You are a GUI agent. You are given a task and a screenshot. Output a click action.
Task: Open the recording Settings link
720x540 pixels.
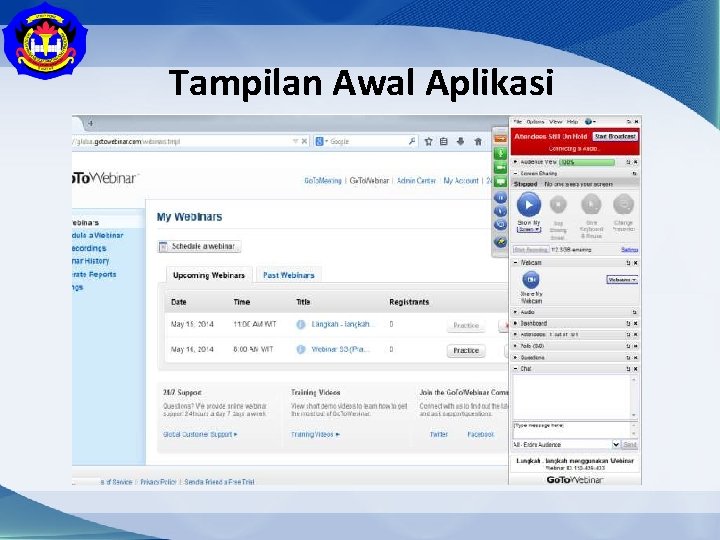coord(630,250)
